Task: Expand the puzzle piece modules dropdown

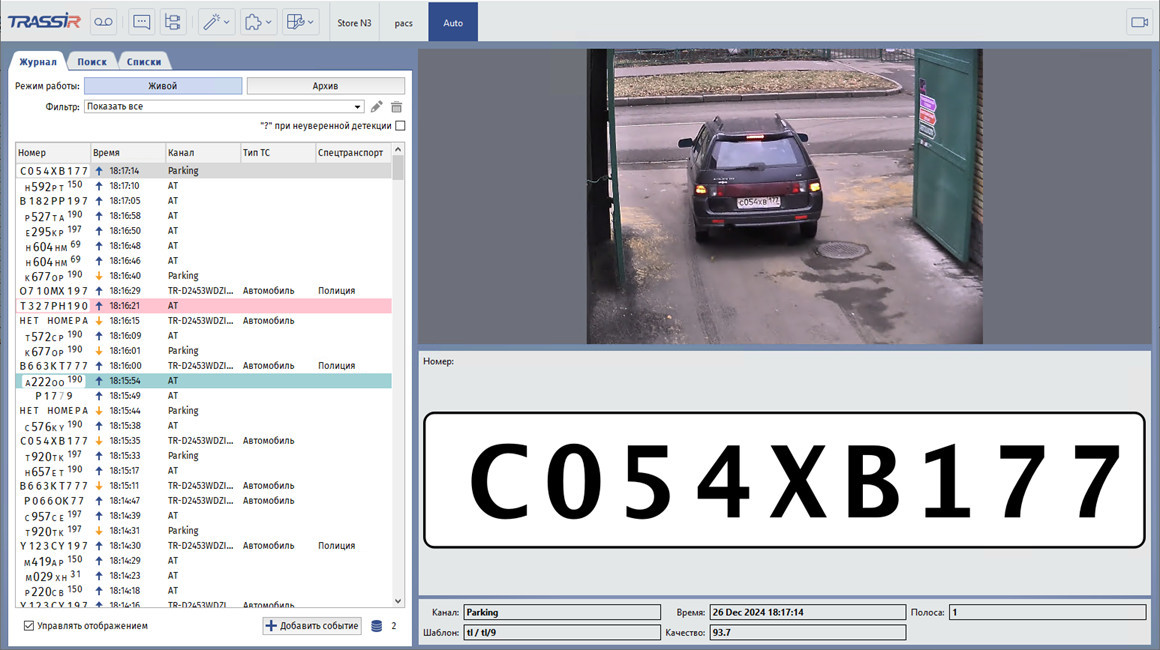Action: (x=258, y=22)
